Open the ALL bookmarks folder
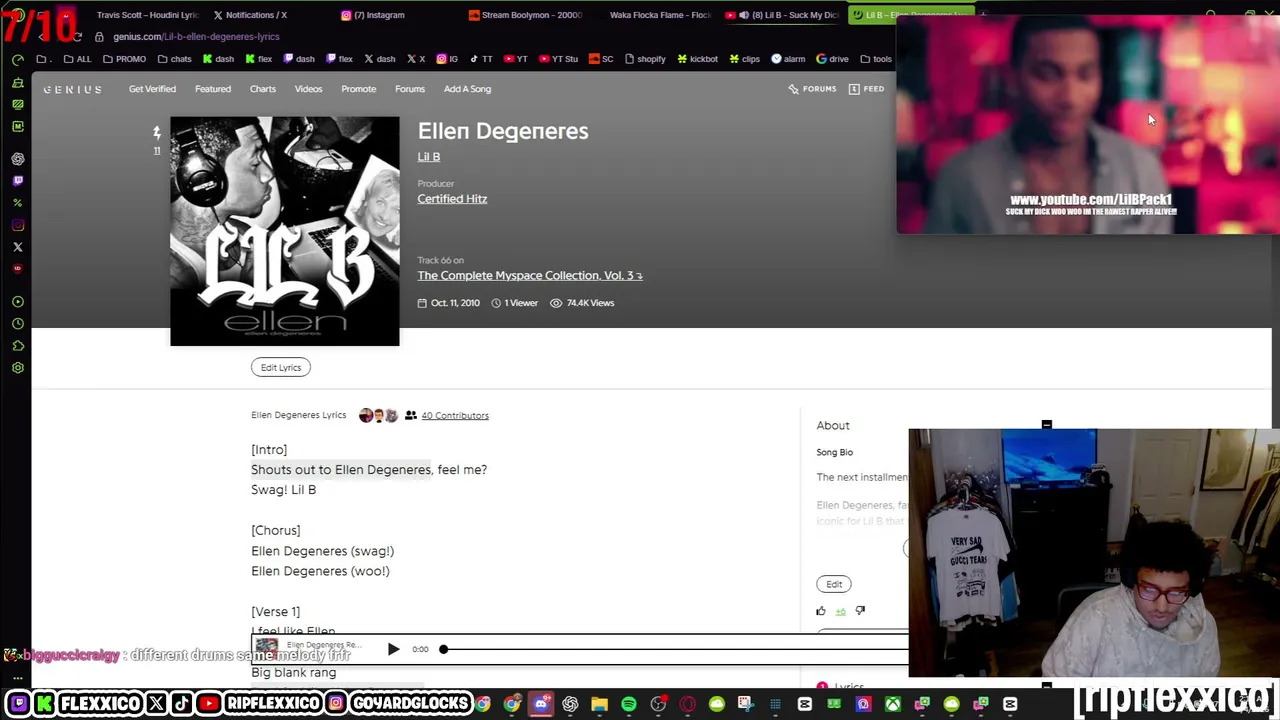 (x=77, y=59)
